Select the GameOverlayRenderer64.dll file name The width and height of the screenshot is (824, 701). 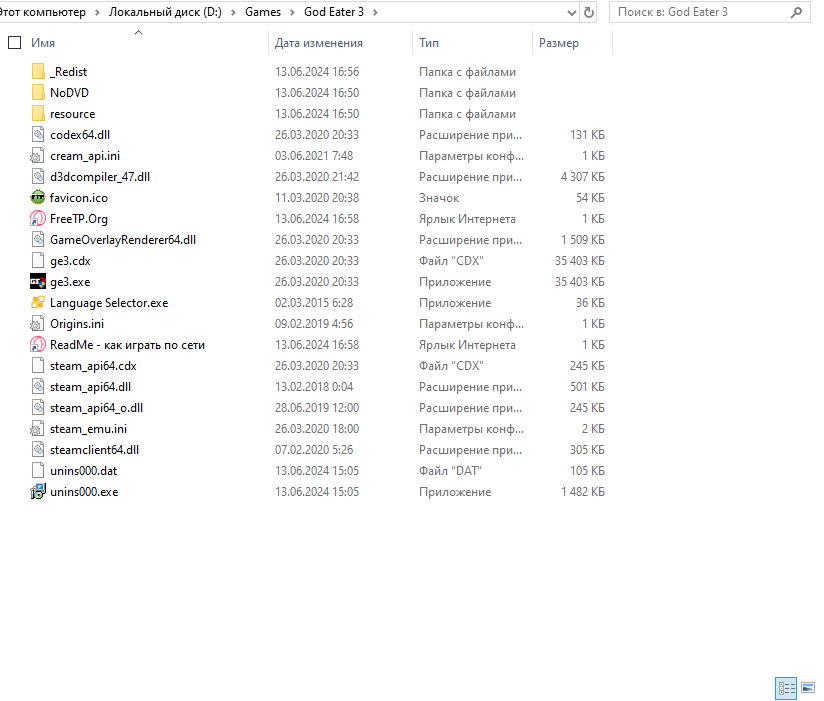123,240
